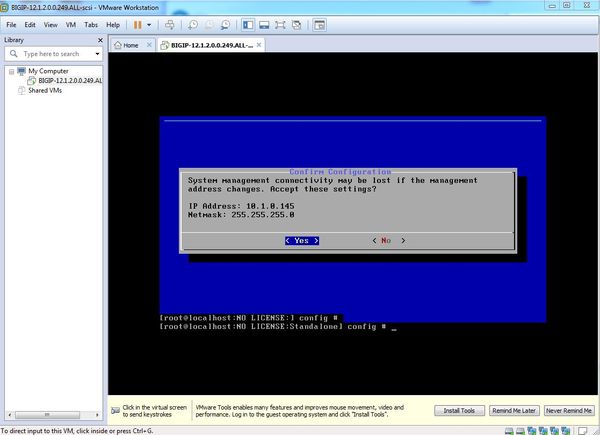Select Shared VMs in the library
Viewport: 600px width, 435px height.
pos(45,91)
